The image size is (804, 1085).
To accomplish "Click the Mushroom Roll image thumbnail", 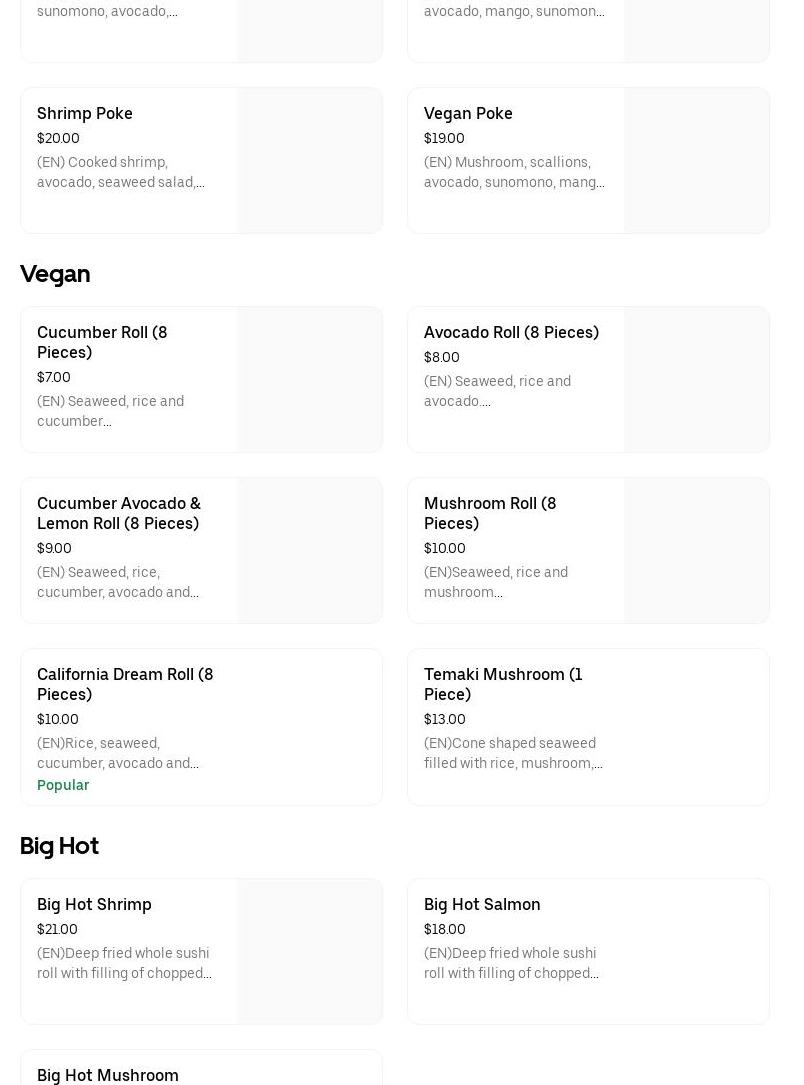I will tap(697, 551).
